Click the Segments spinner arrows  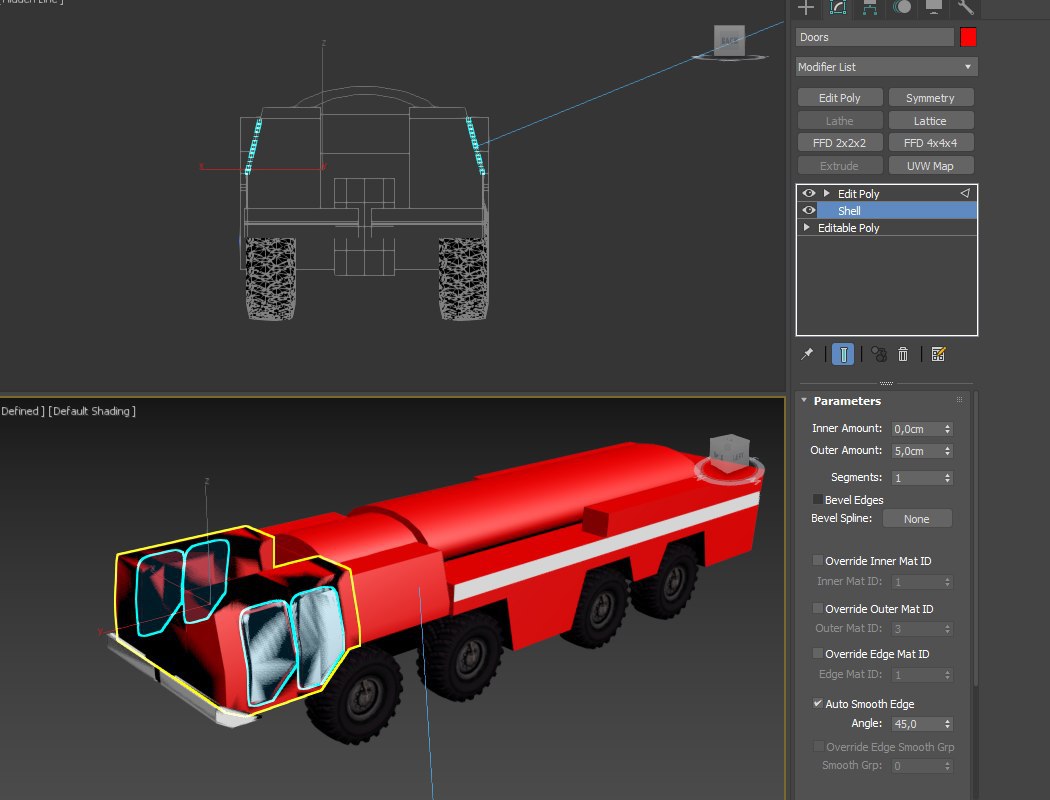(948, 477)
